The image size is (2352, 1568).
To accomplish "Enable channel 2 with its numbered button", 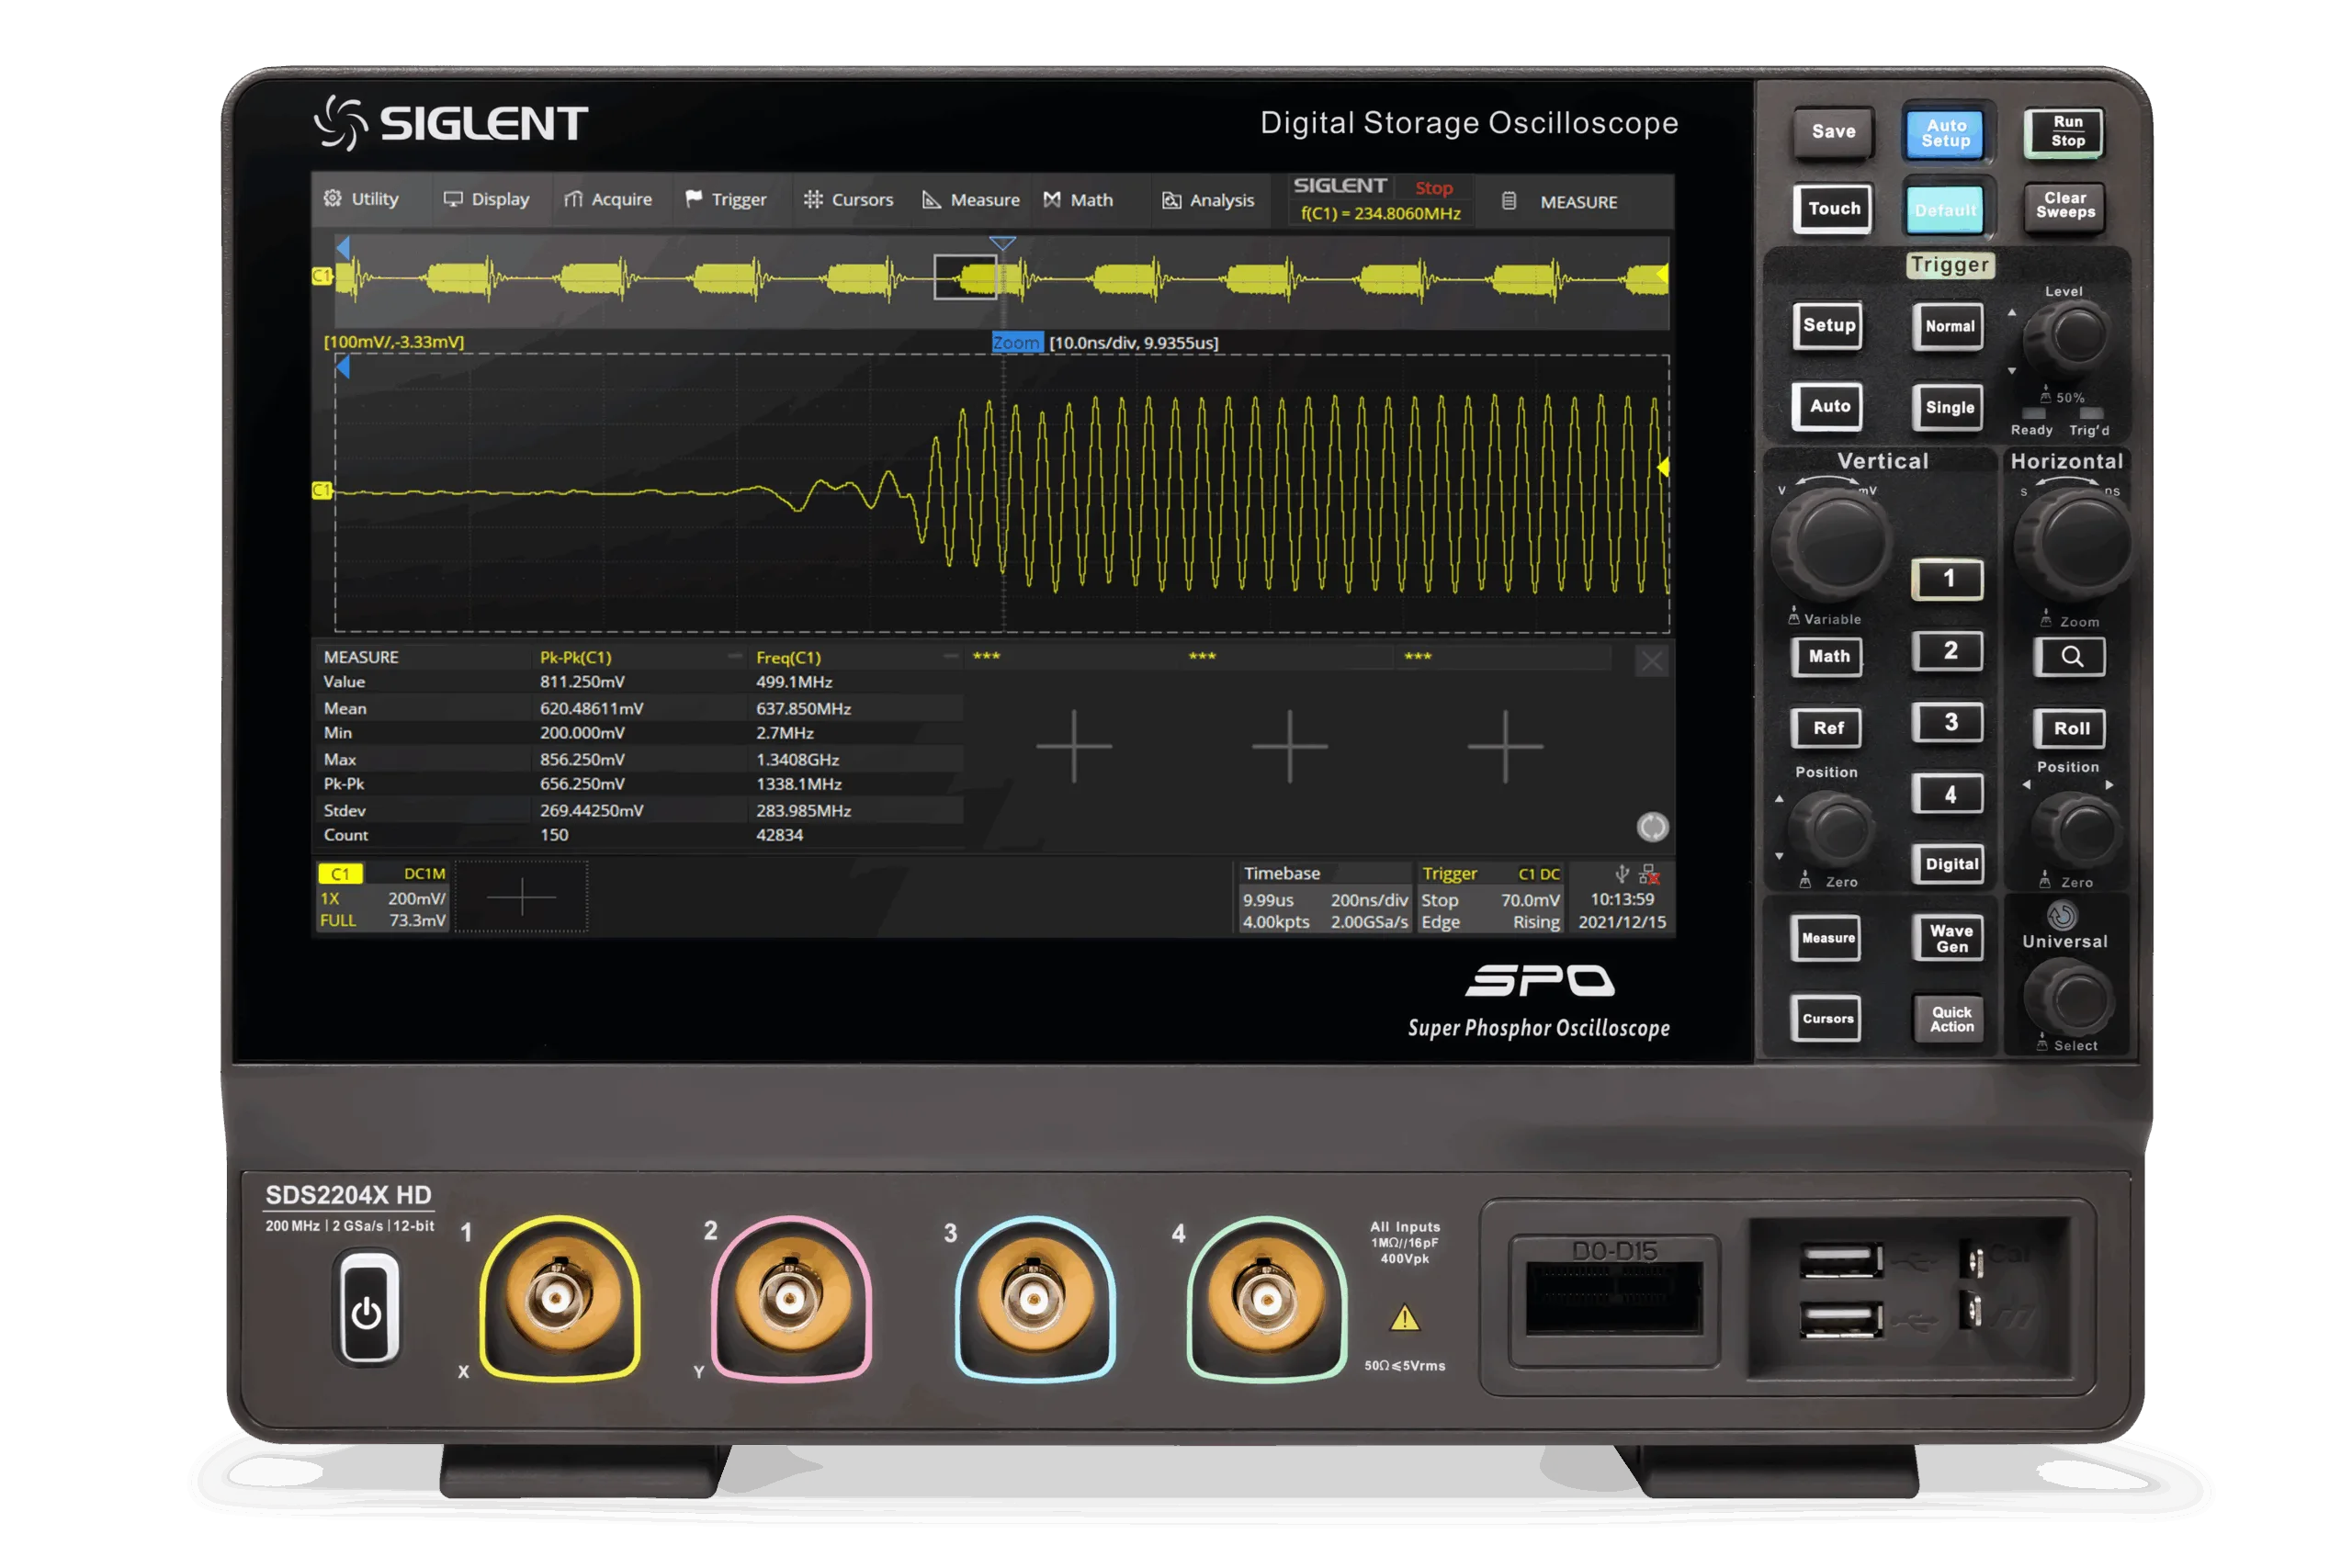I will point(1948,650).
